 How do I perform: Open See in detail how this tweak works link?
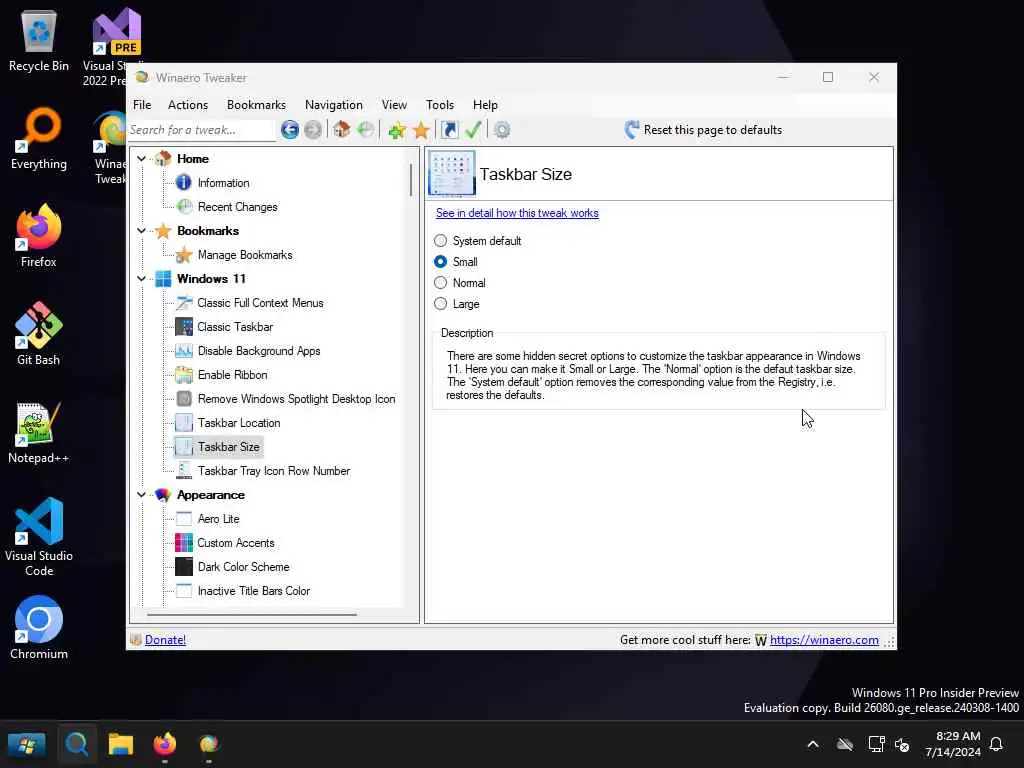click(517, 213)
